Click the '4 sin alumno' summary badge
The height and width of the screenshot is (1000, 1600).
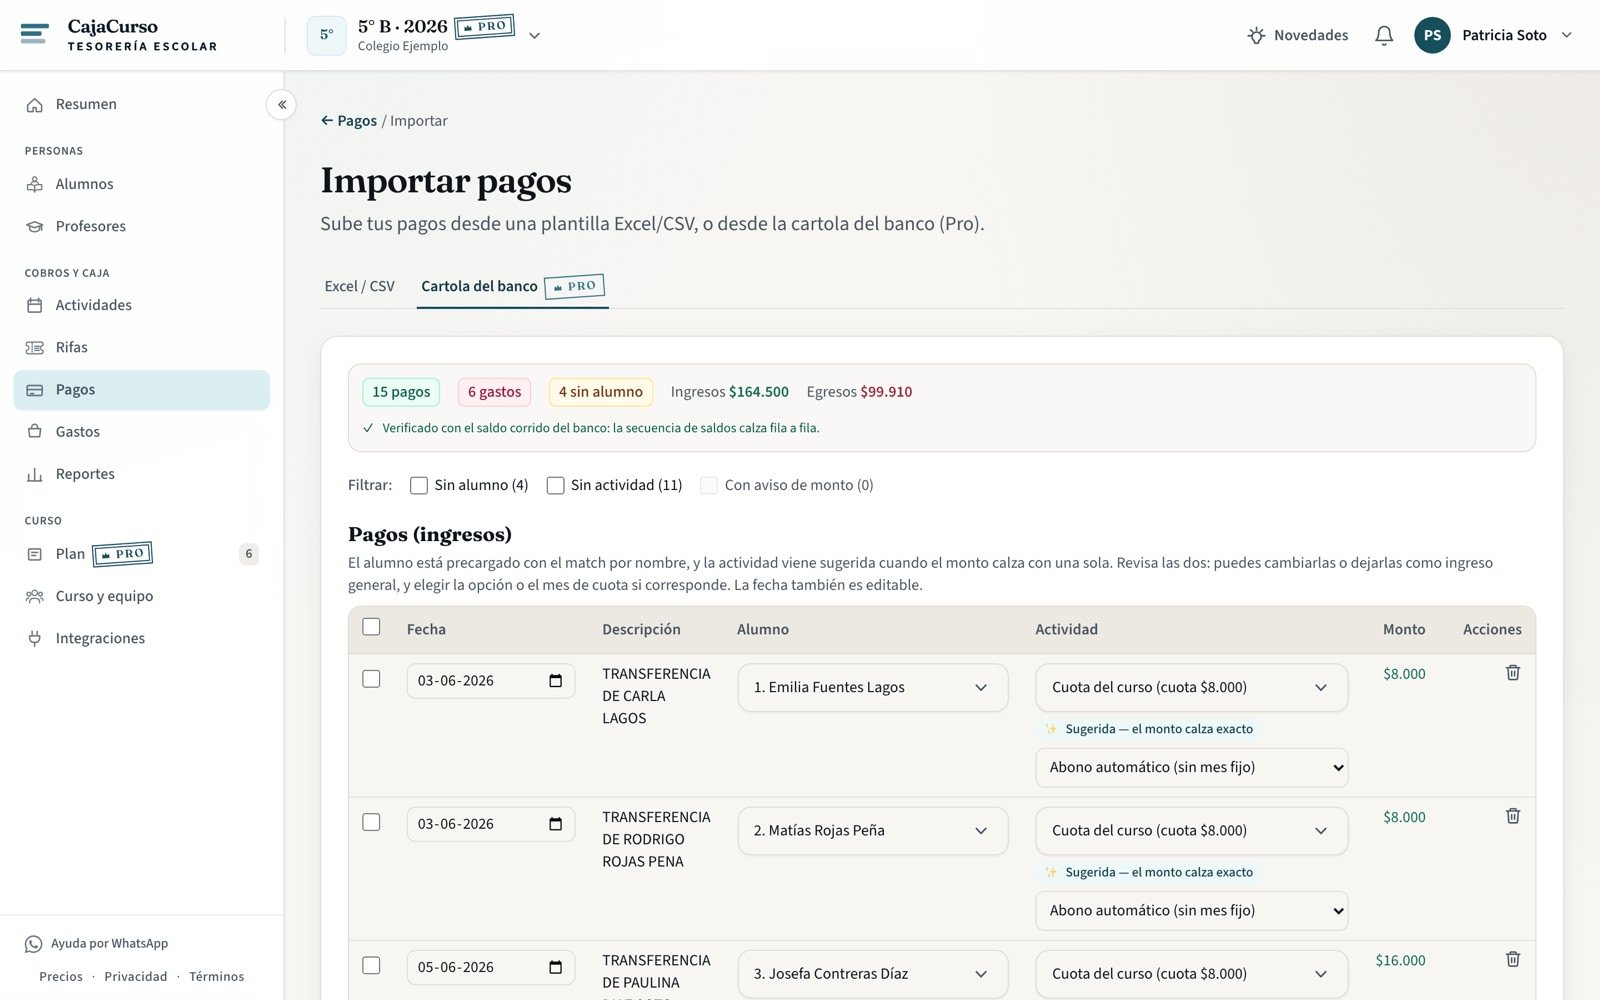click(601, 392)
